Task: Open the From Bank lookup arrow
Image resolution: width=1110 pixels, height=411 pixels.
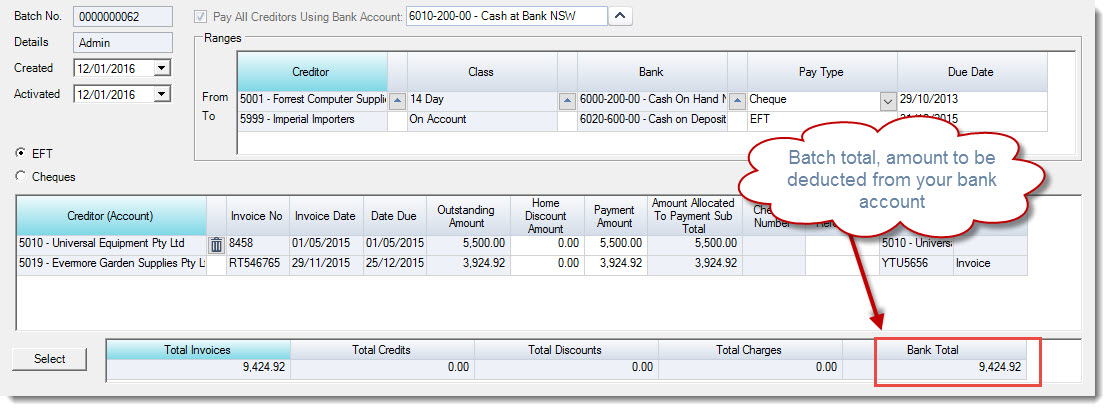Action: [737, 101]
